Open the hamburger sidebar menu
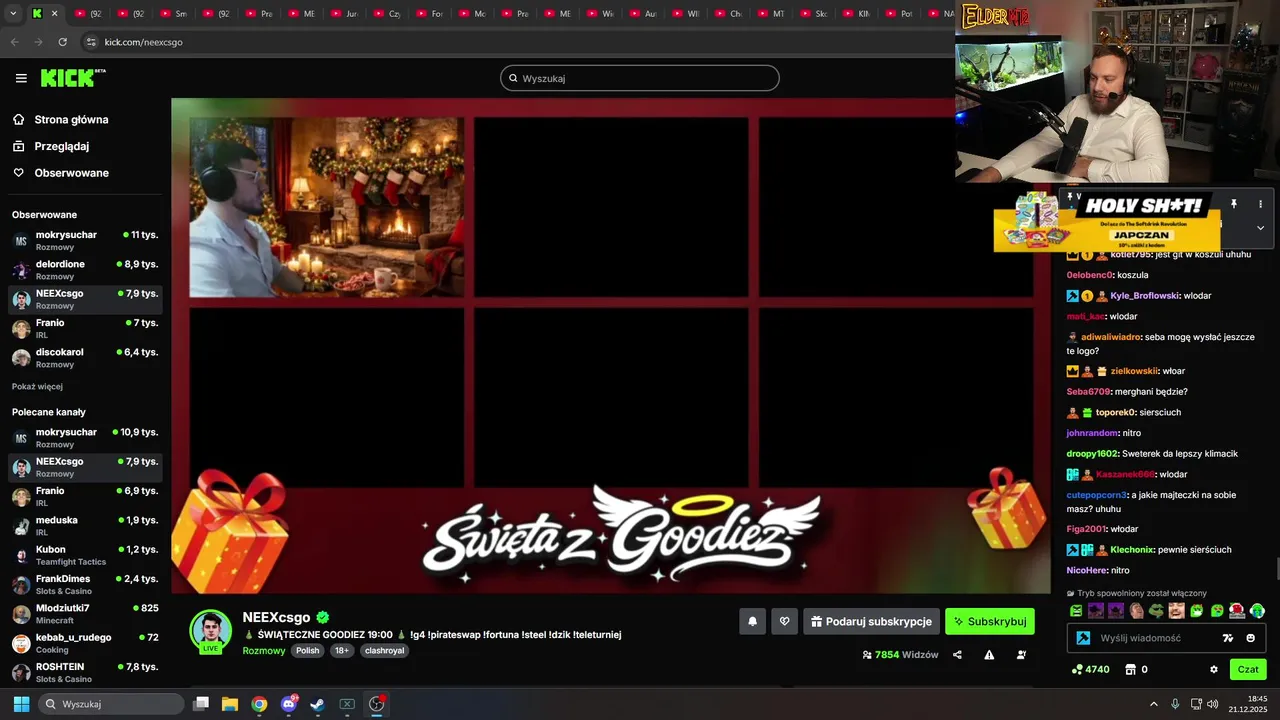 pyautogui.click(x=21, y=78)
